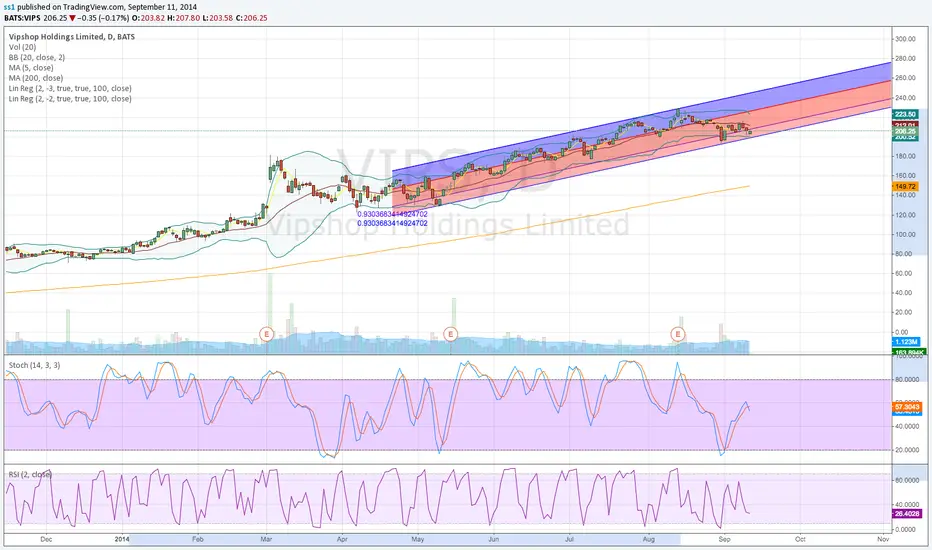Click 20.00 on the price axis

click(x=904, y=313)
